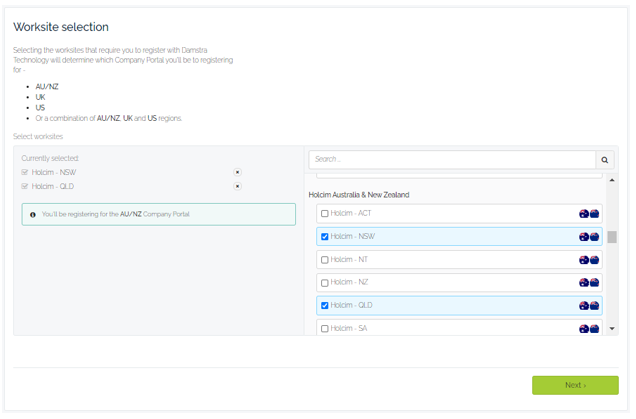Untick the Holcim - NSW checkbox in list

tap(324, 236)
